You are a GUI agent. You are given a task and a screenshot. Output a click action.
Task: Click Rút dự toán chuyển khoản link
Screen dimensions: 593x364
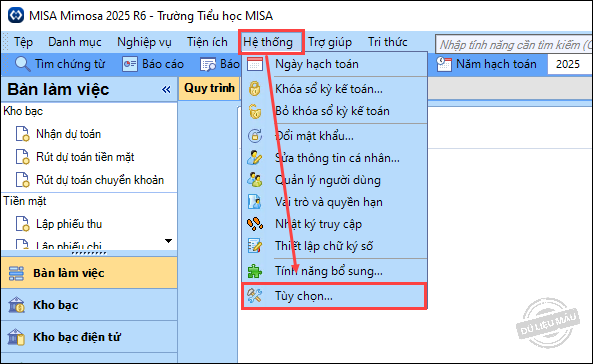coord(100,180)
